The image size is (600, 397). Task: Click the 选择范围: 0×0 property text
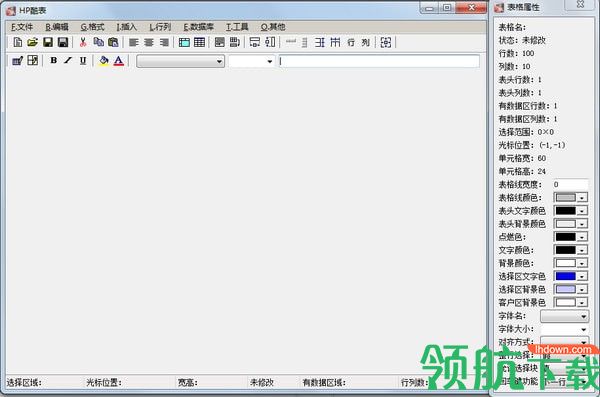[x=526, y=132]
